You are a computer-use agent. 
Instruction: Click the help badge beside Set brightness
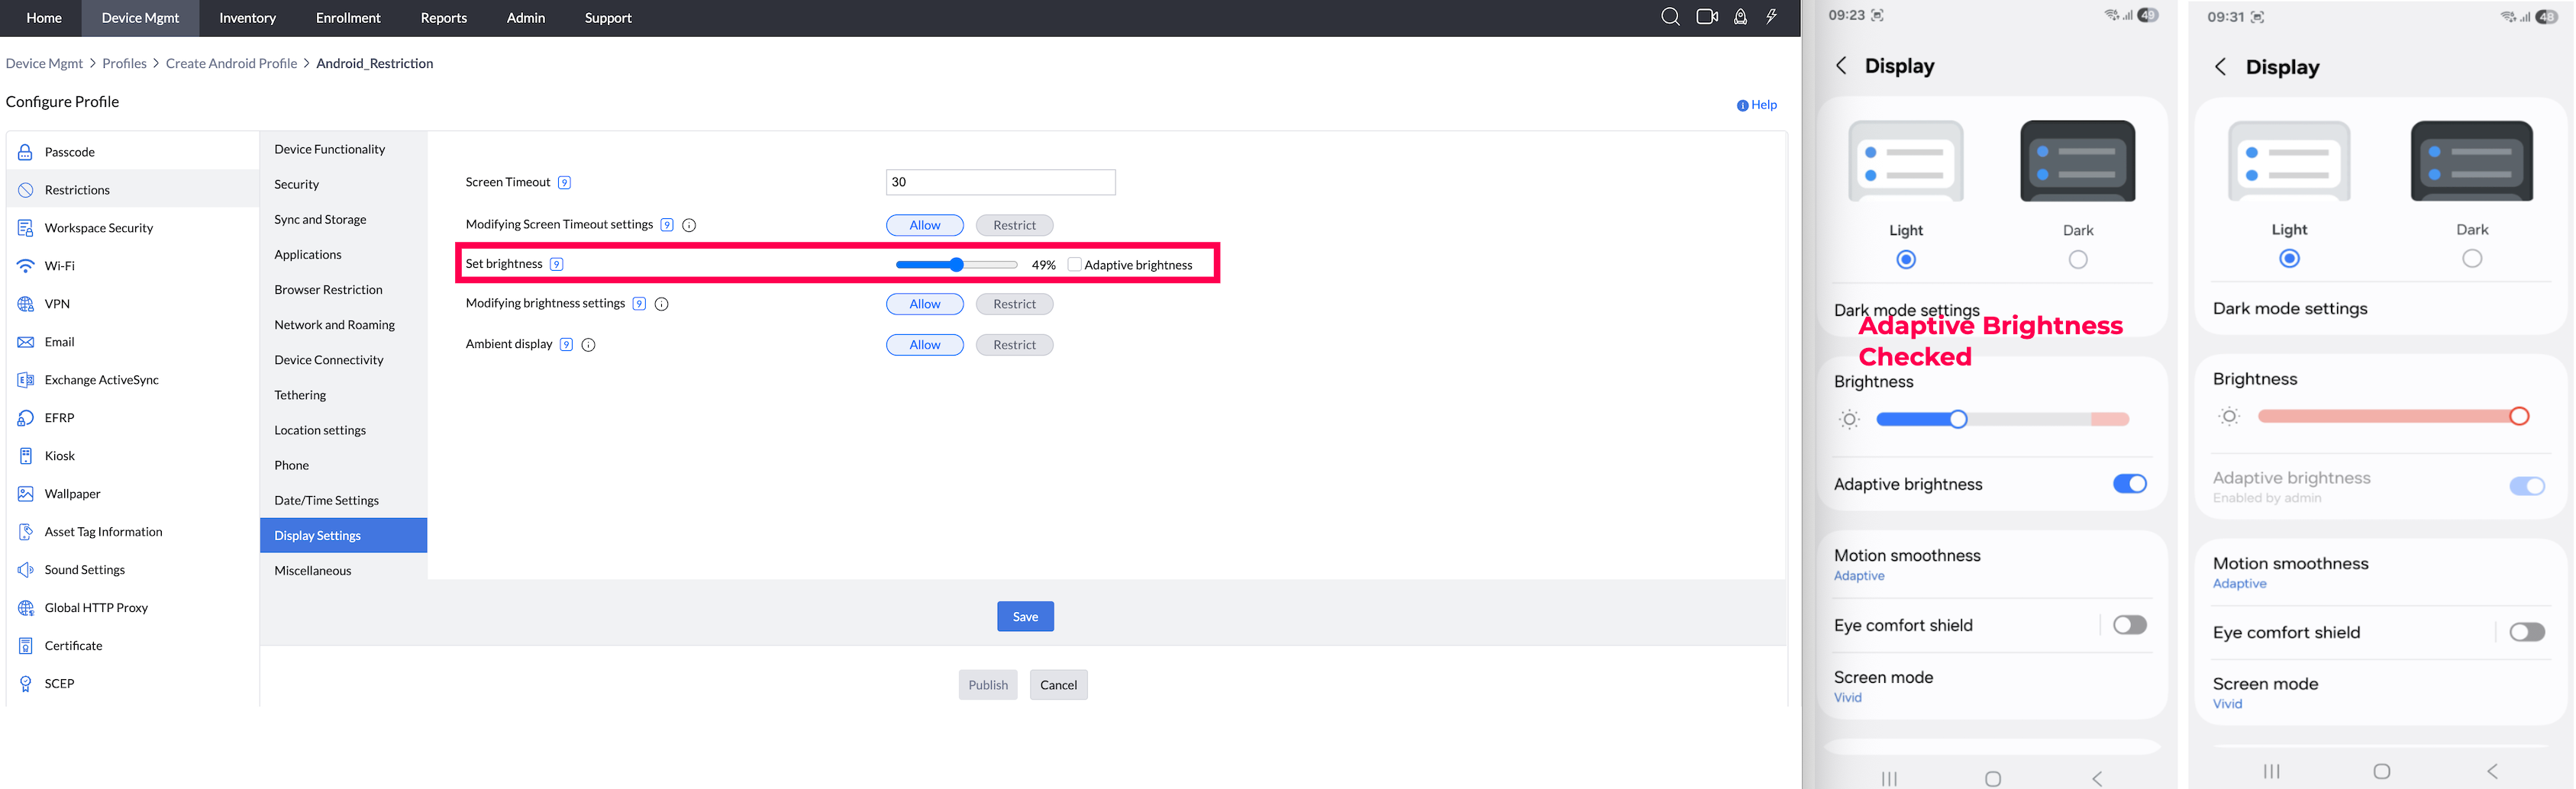coord(557,264)
